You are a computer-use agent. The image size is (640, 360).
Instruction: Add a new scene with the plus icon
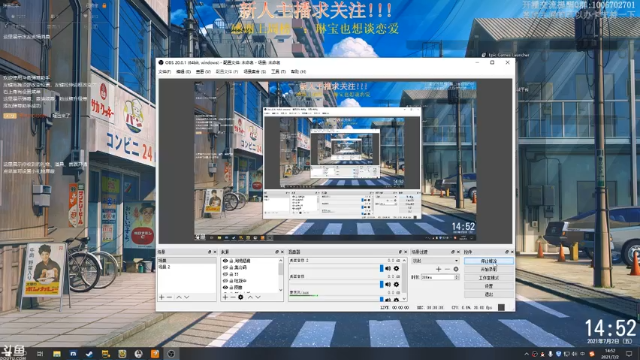pyautogui.click(x=162, y=297)
